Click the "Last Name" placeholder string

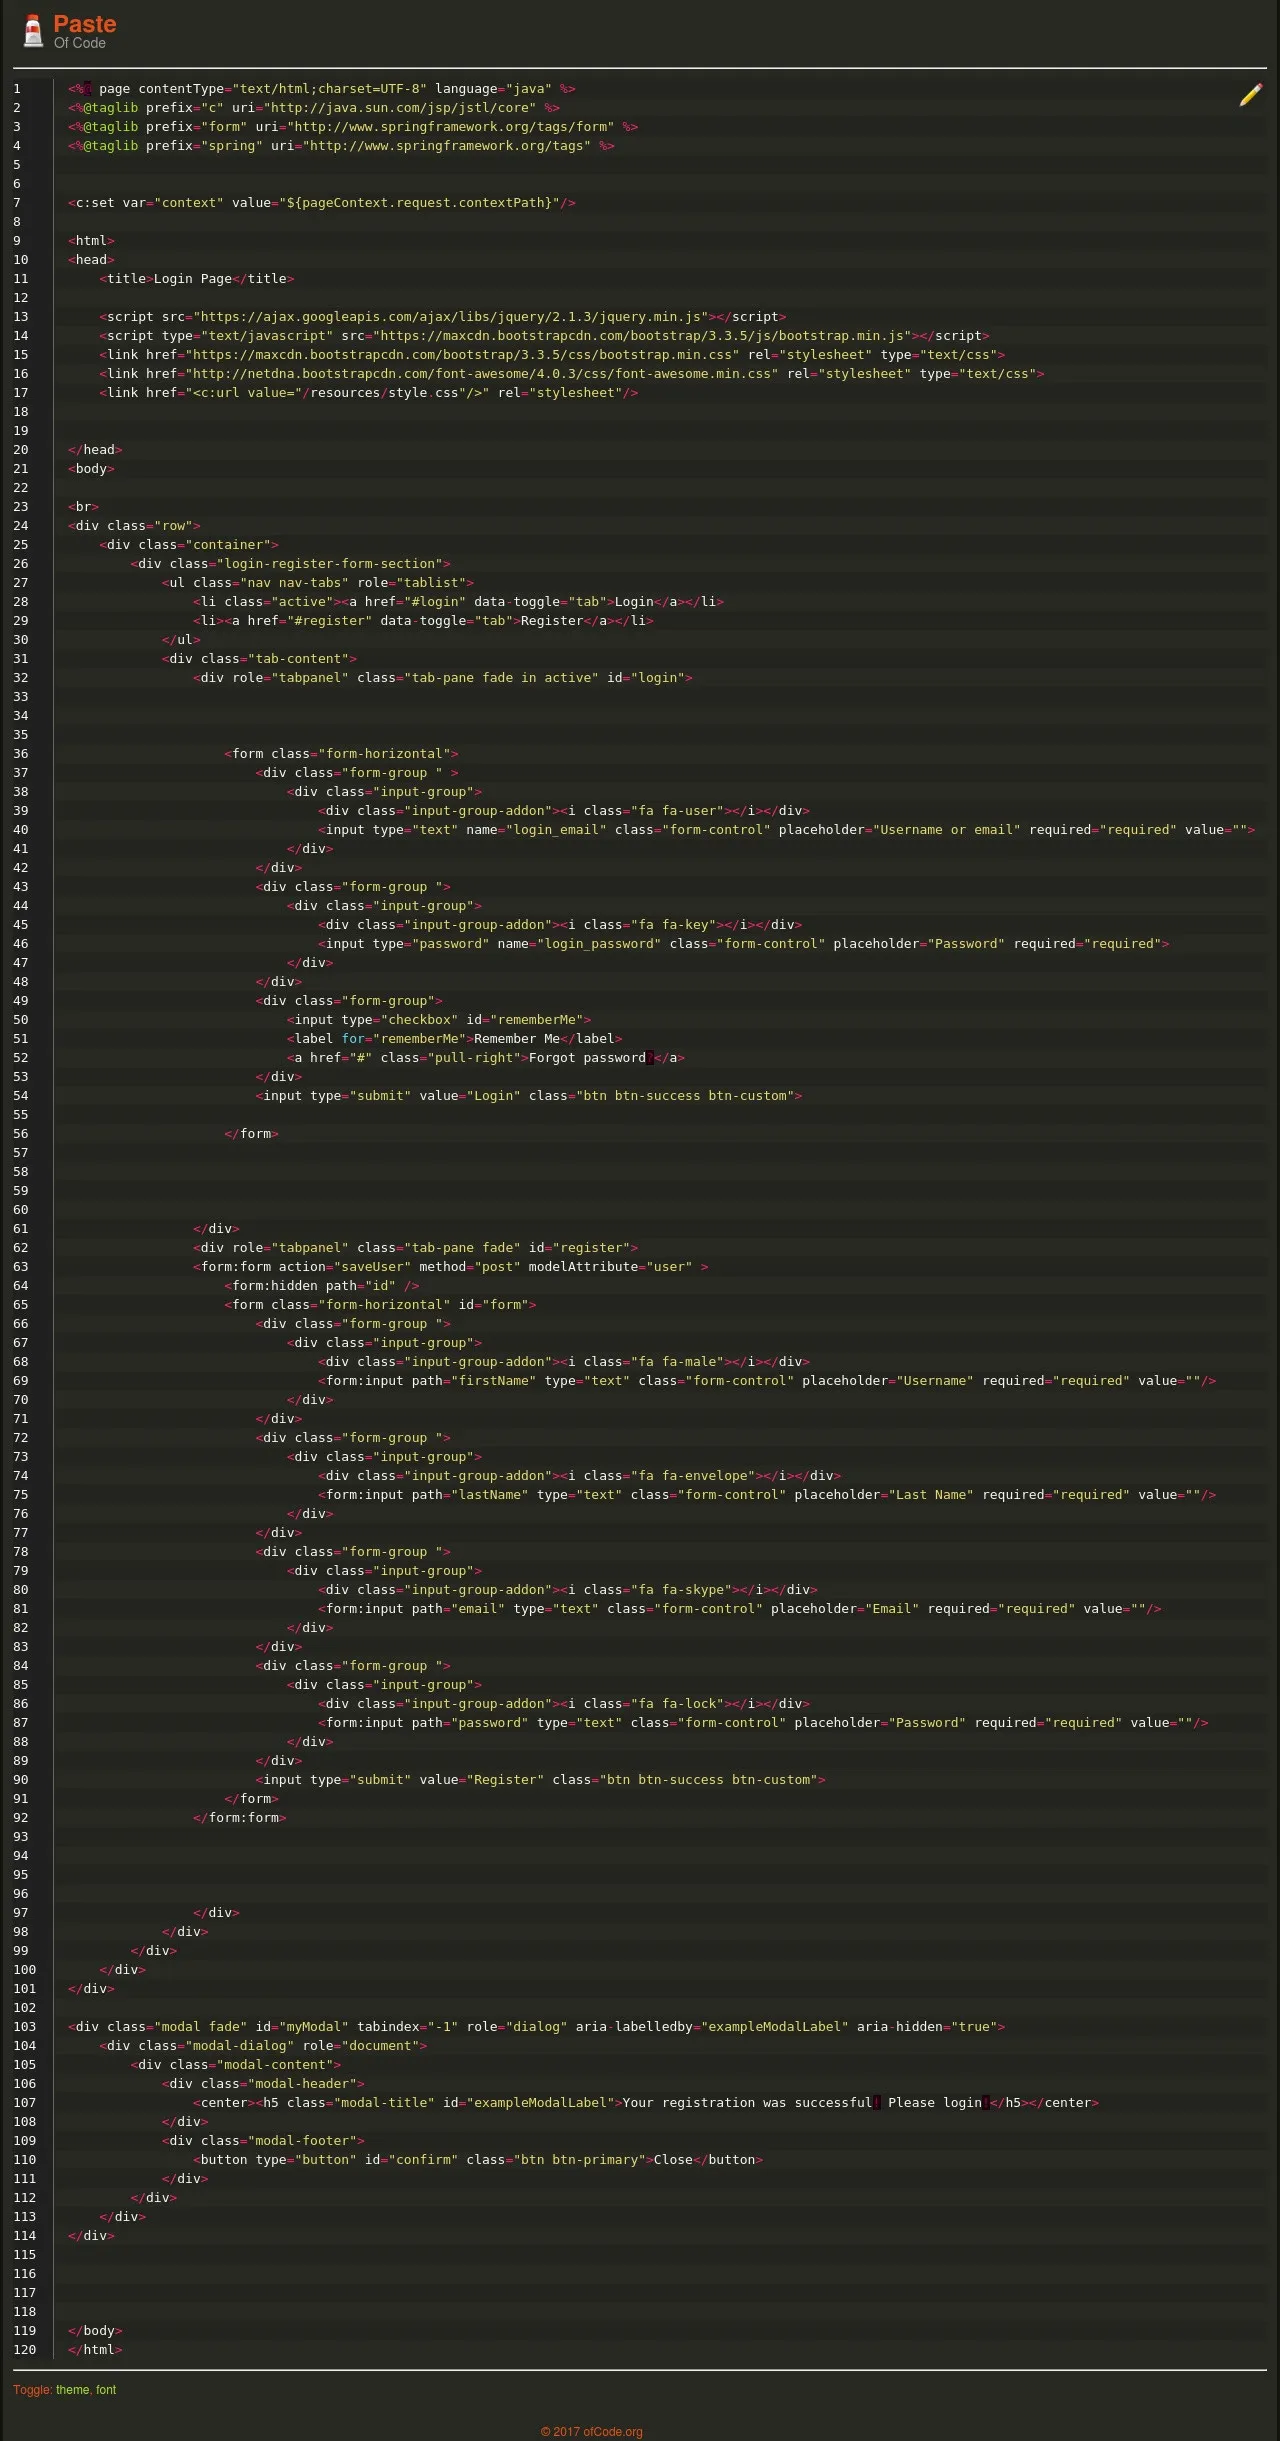point(930,1495)
